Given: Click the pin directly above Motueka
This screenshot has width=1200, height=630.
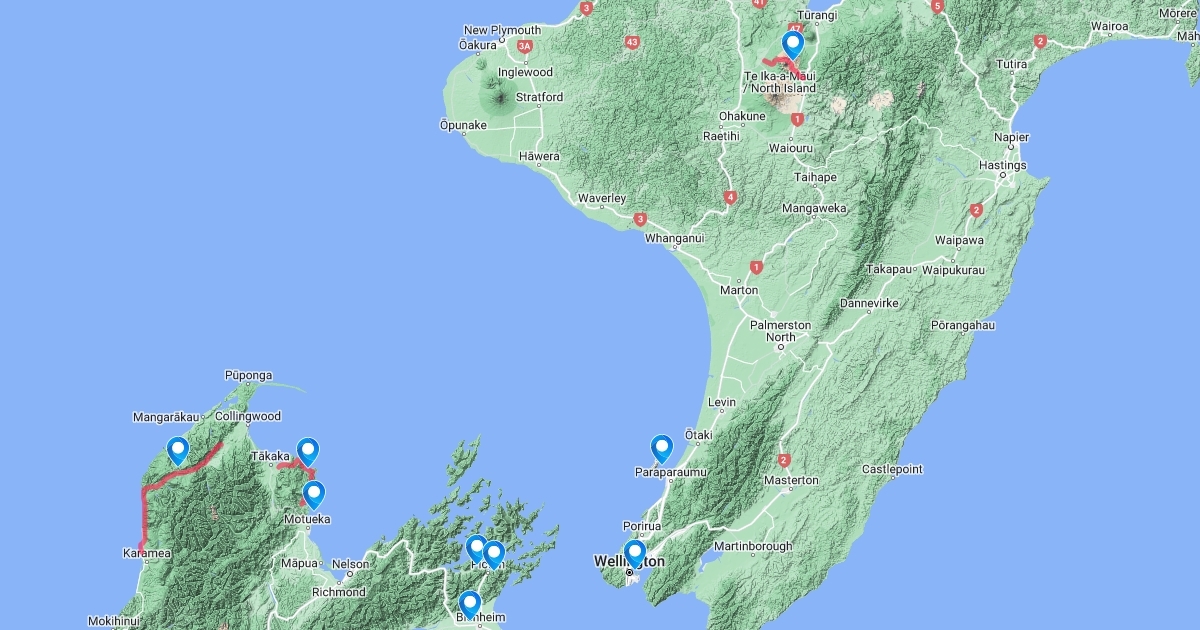Looking at the screenshot, I should pyautogui.click(x=314, y=495).
